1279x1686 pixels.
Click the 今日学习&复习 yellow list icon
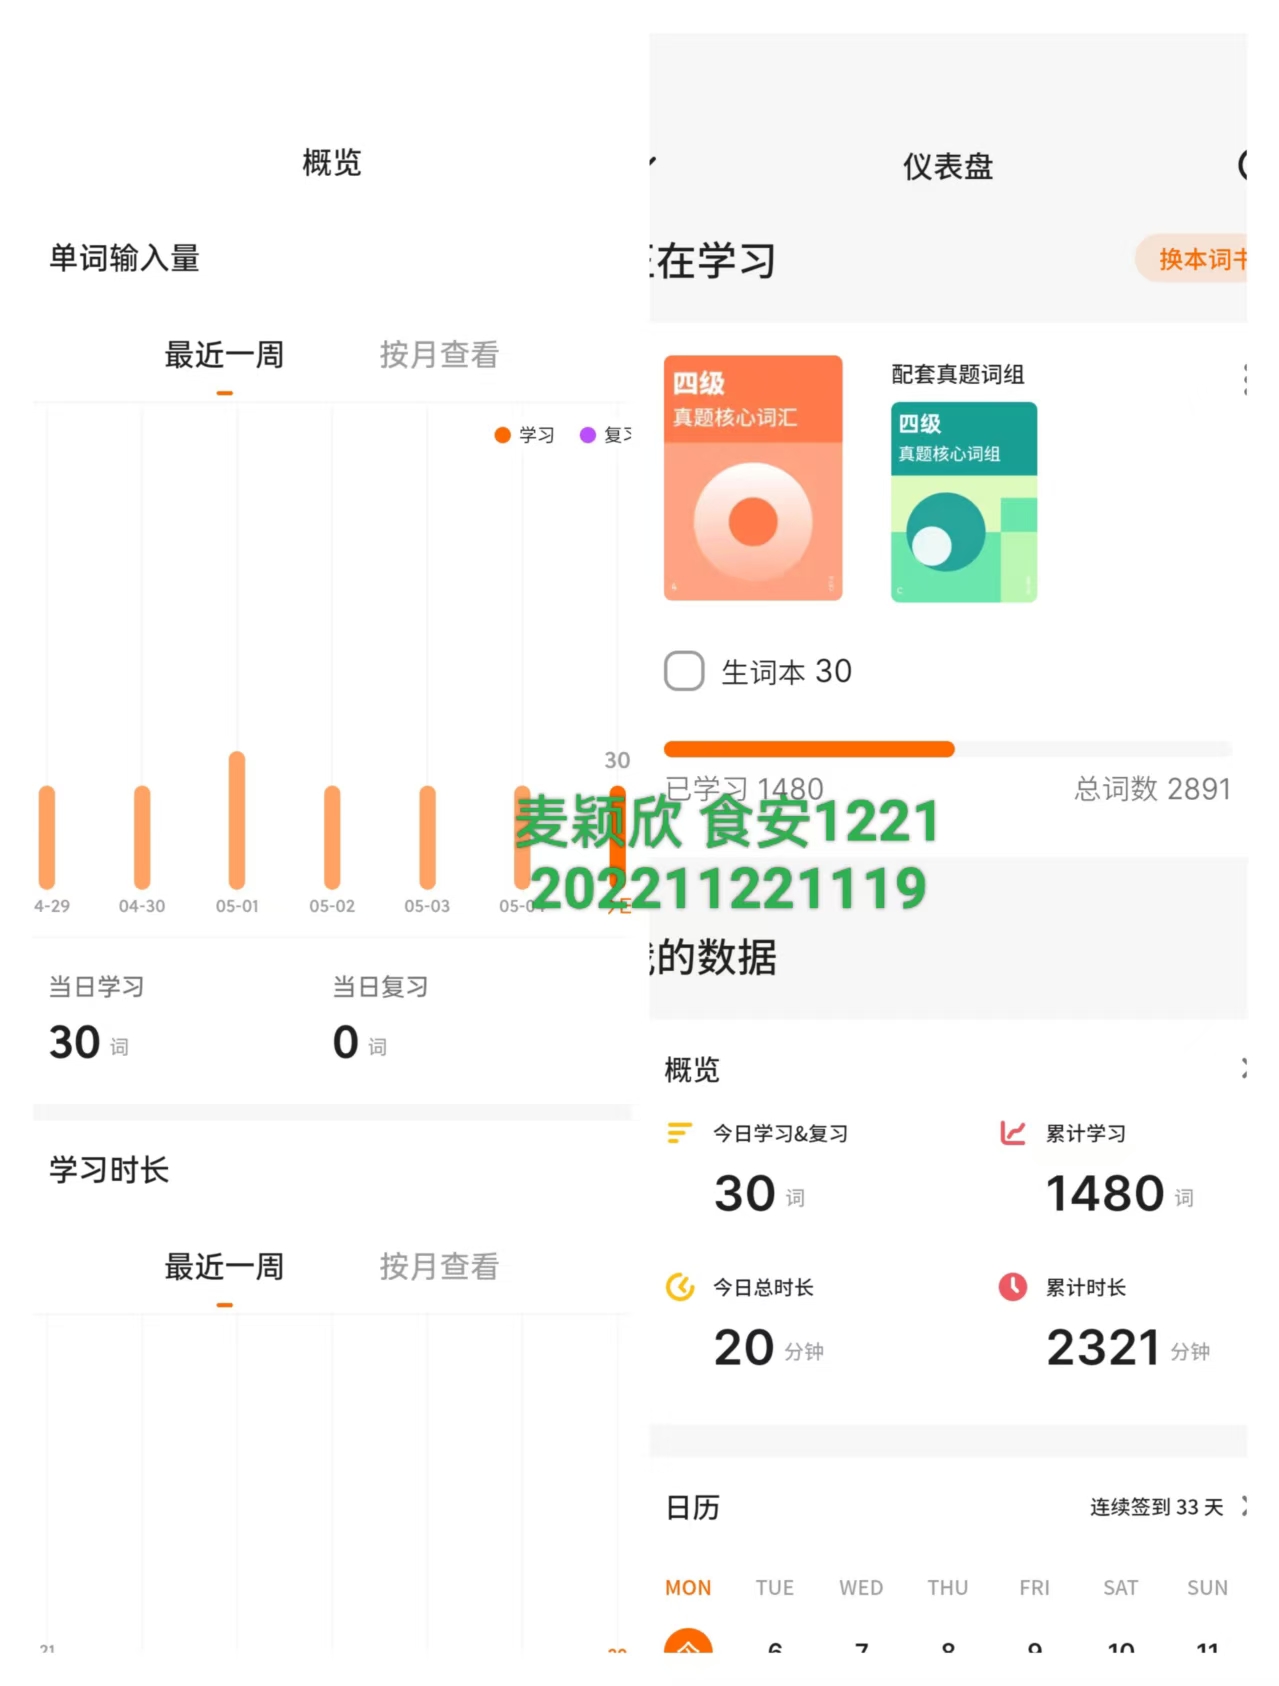pyautogui.click(x=679, y=1132)
